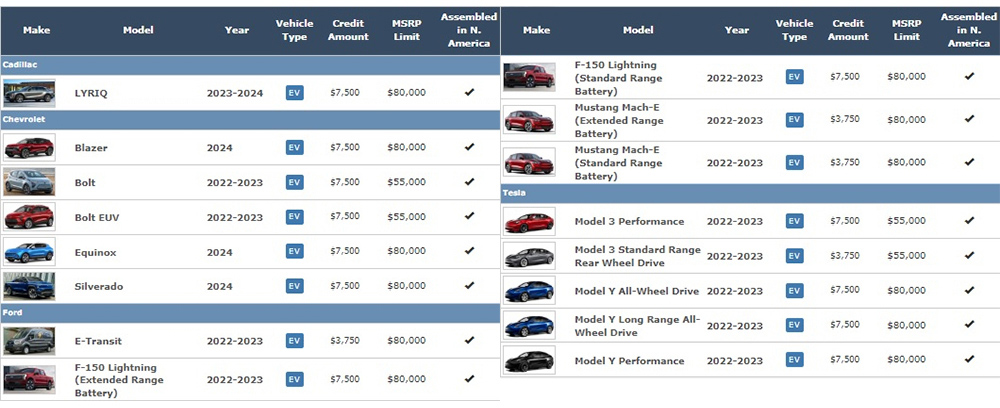Click the $55,000 MSRP limit for Model 3 Performance
Image resolution: width=1000 pixels, height=408 pixels.
point(906,221)
